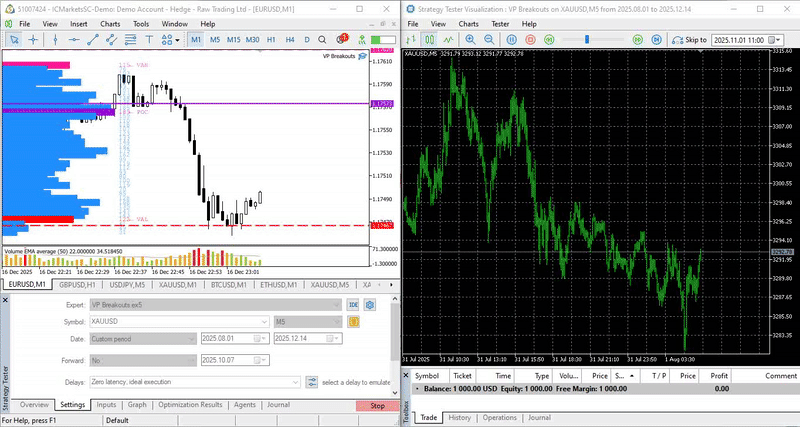Close the Strategy Tester panel
Viewport: 800px width, 427px height.
coord(6,300)
